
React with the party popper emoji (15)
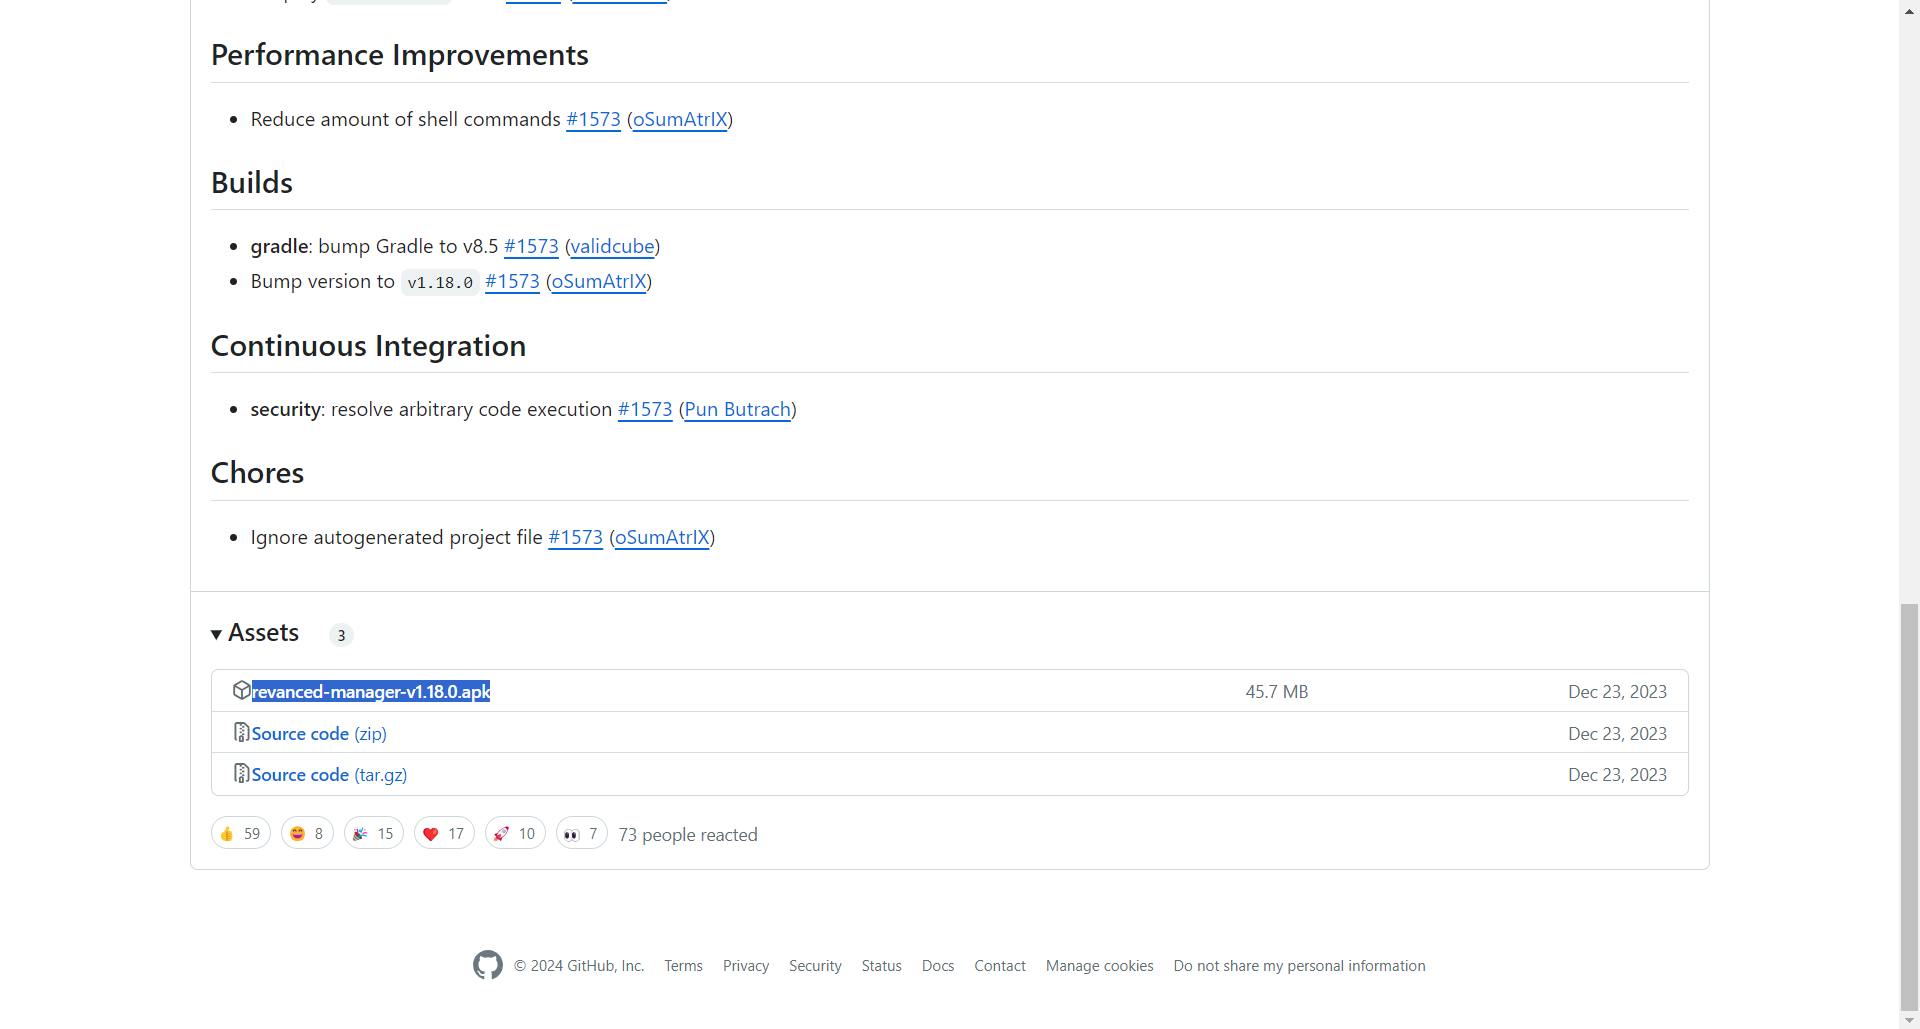[373, 833]
